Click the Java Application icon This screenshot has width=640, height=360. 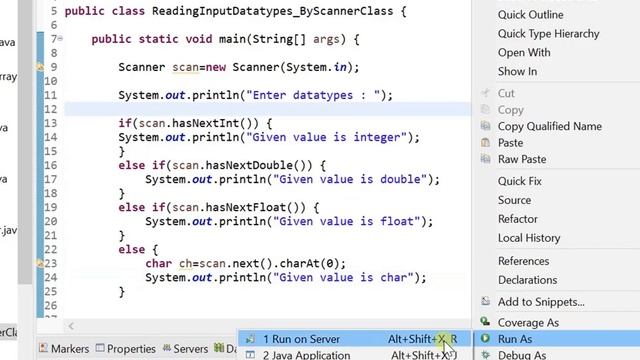click(x=250, y=355)
